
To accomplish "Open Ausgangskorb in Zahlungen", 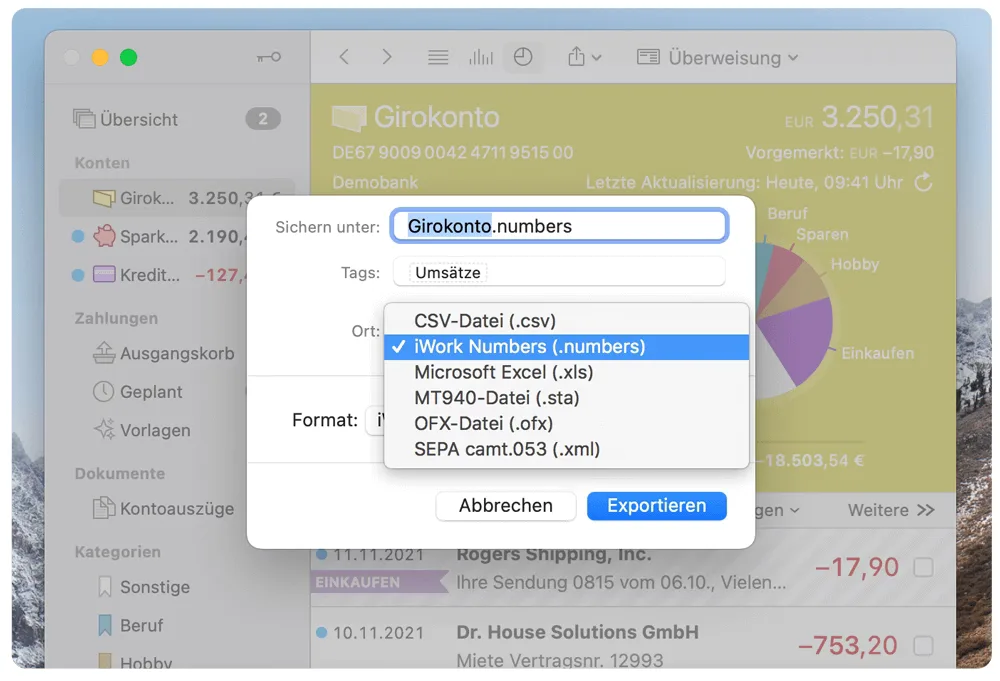I will click(165, 353).
